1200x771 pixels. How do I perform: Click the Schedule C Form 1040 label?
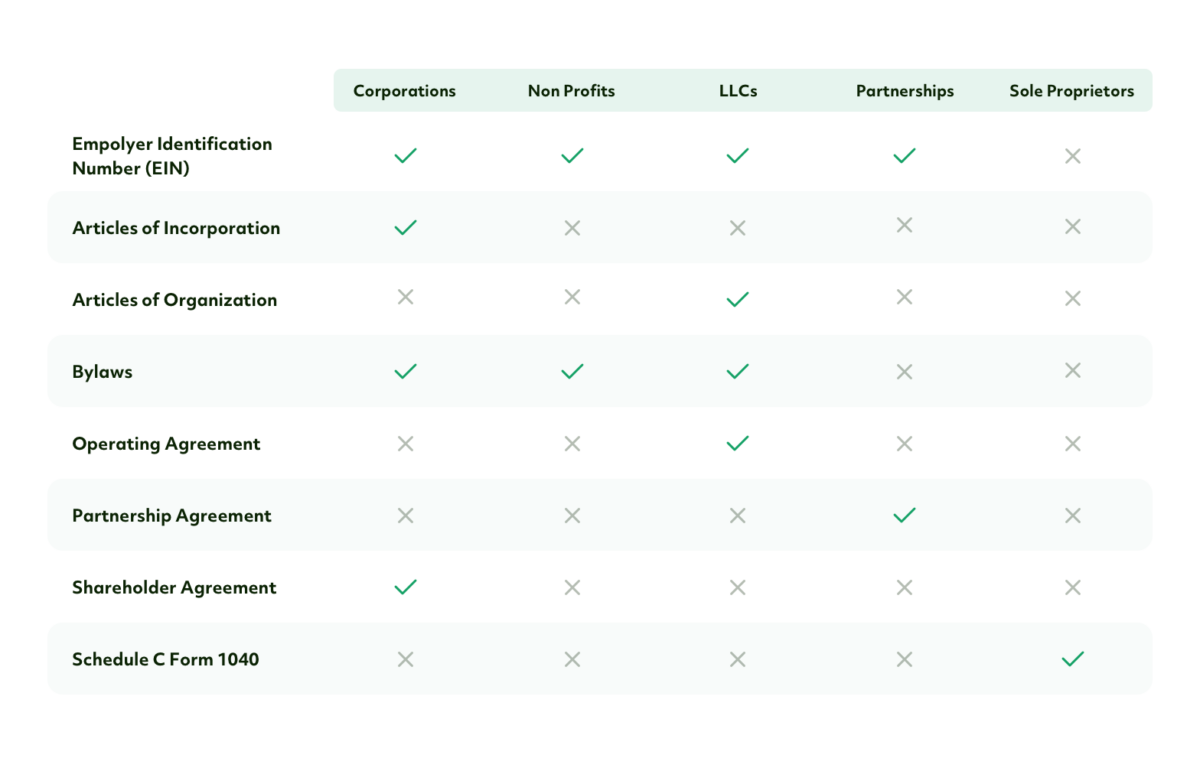point(165,659)
